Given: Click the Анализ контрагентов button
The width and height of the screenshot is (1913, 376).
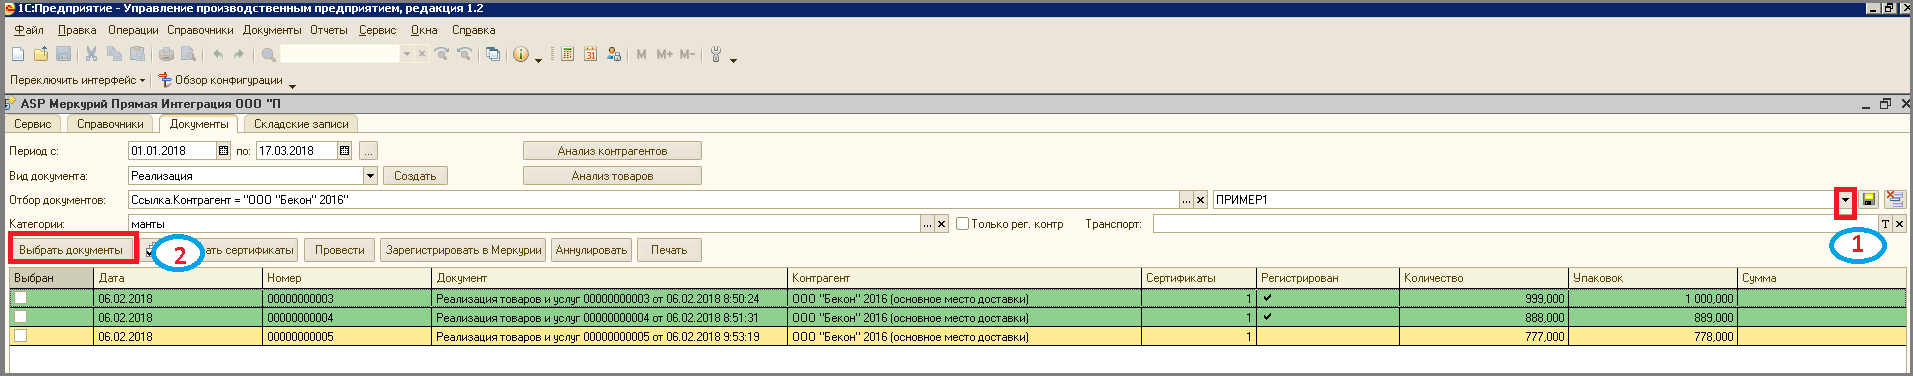Looking at the screenshot, I should pyautogui.click(x=612, y=151).
